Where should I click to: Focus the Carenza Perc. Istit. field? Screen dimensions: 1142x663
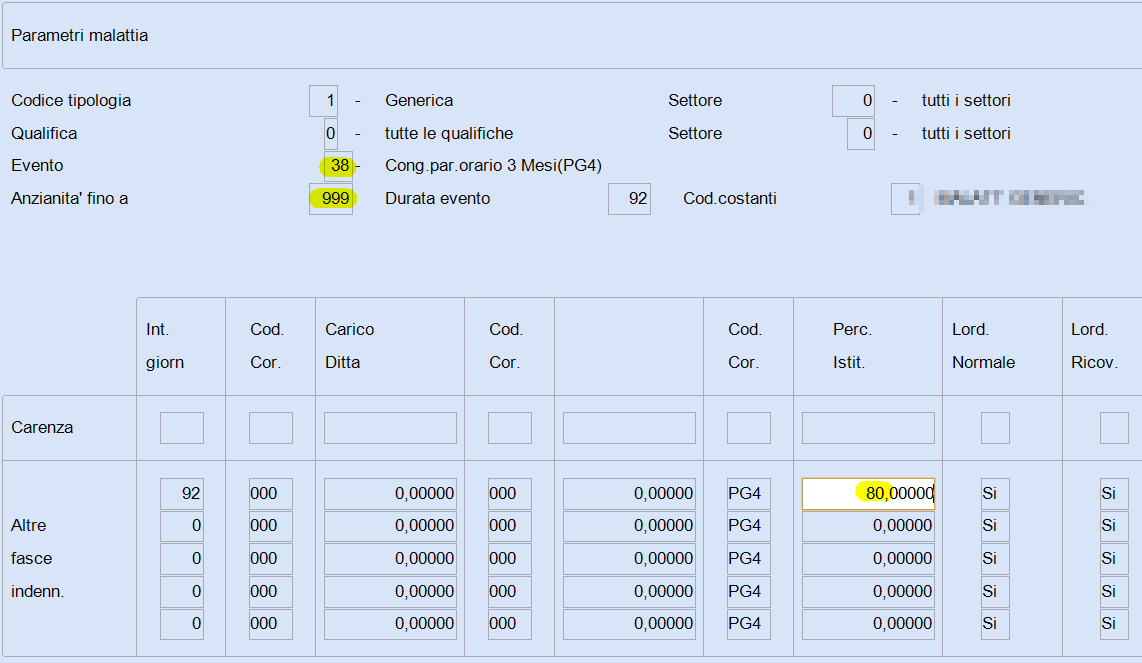[868, 428]
